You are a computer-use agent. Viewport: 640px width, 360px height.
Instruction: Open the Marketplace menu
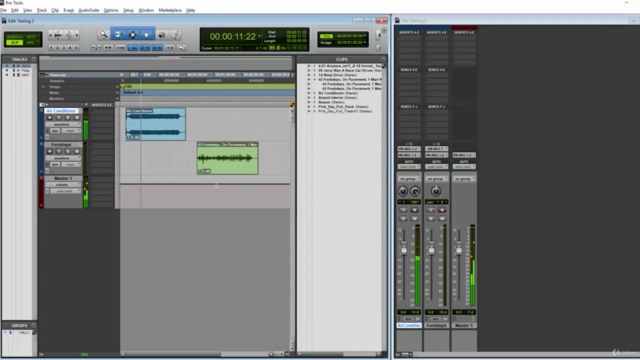(170, 10)
